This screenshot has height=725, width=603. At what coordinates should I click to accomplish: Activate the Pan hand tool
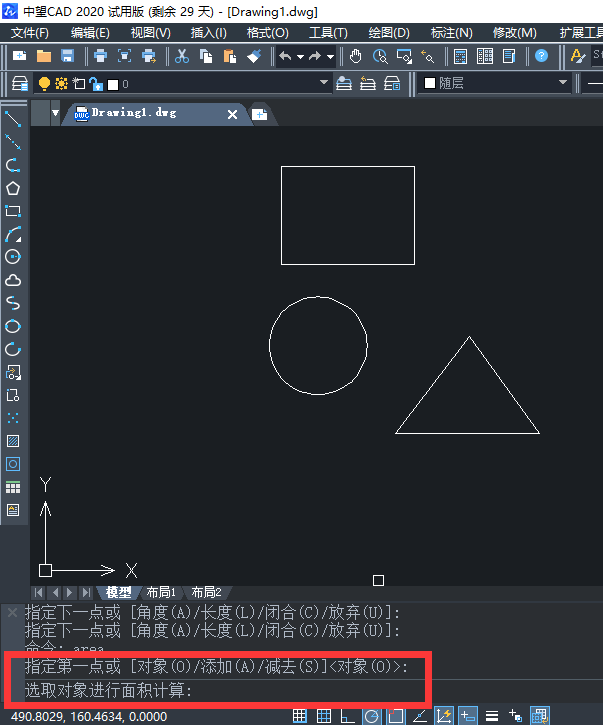click(355, 56)
